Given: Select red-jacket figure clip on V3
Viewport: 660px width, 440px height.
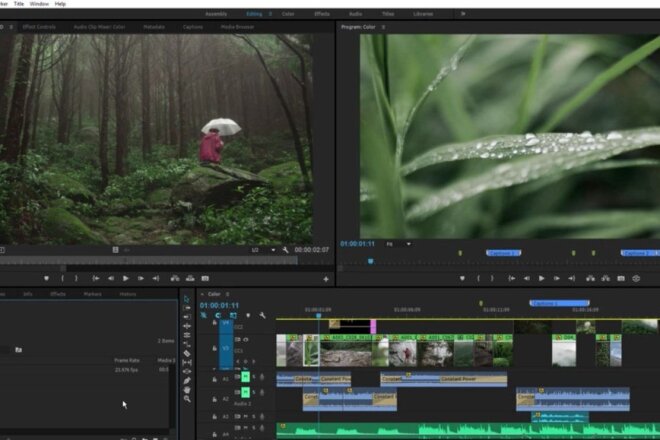Looking at the screenshot, I should [x=403, y=351].
